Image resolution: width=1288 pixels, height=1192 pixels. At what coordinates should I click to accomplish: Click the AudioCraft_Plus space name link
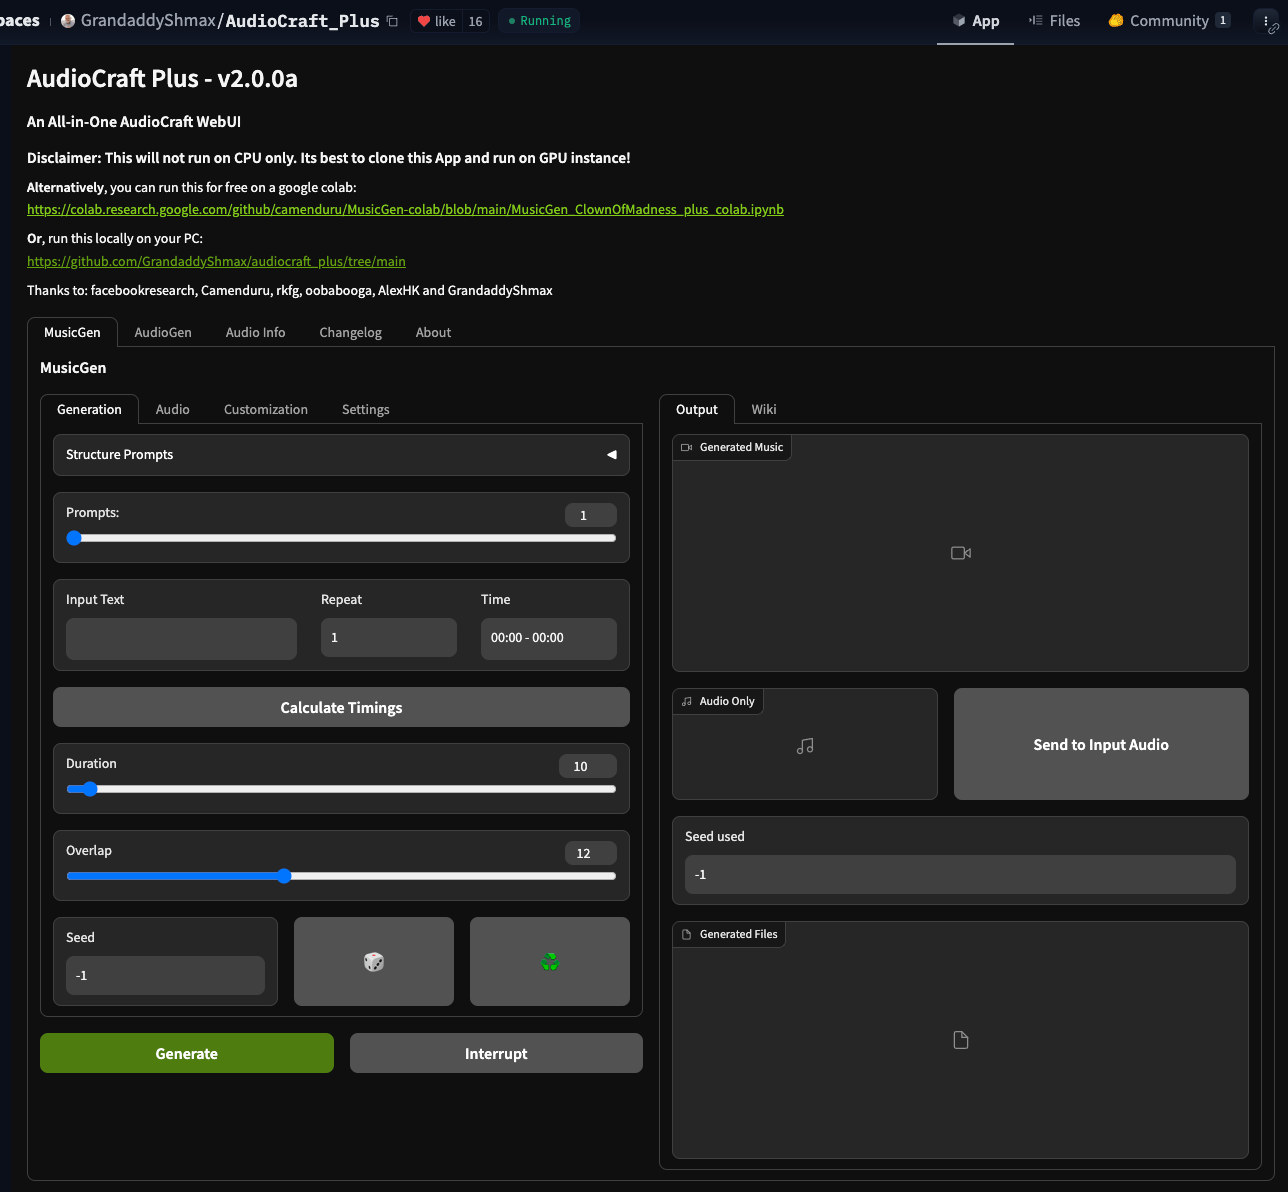coord(302,21)
